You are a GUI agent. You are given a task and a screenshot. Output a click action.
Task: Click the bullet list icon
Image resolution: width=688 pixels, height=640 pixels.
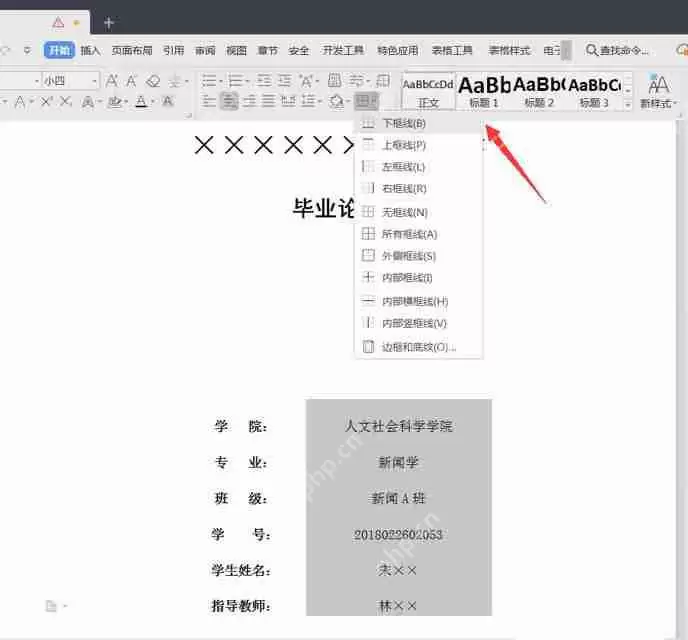[209, 81]
